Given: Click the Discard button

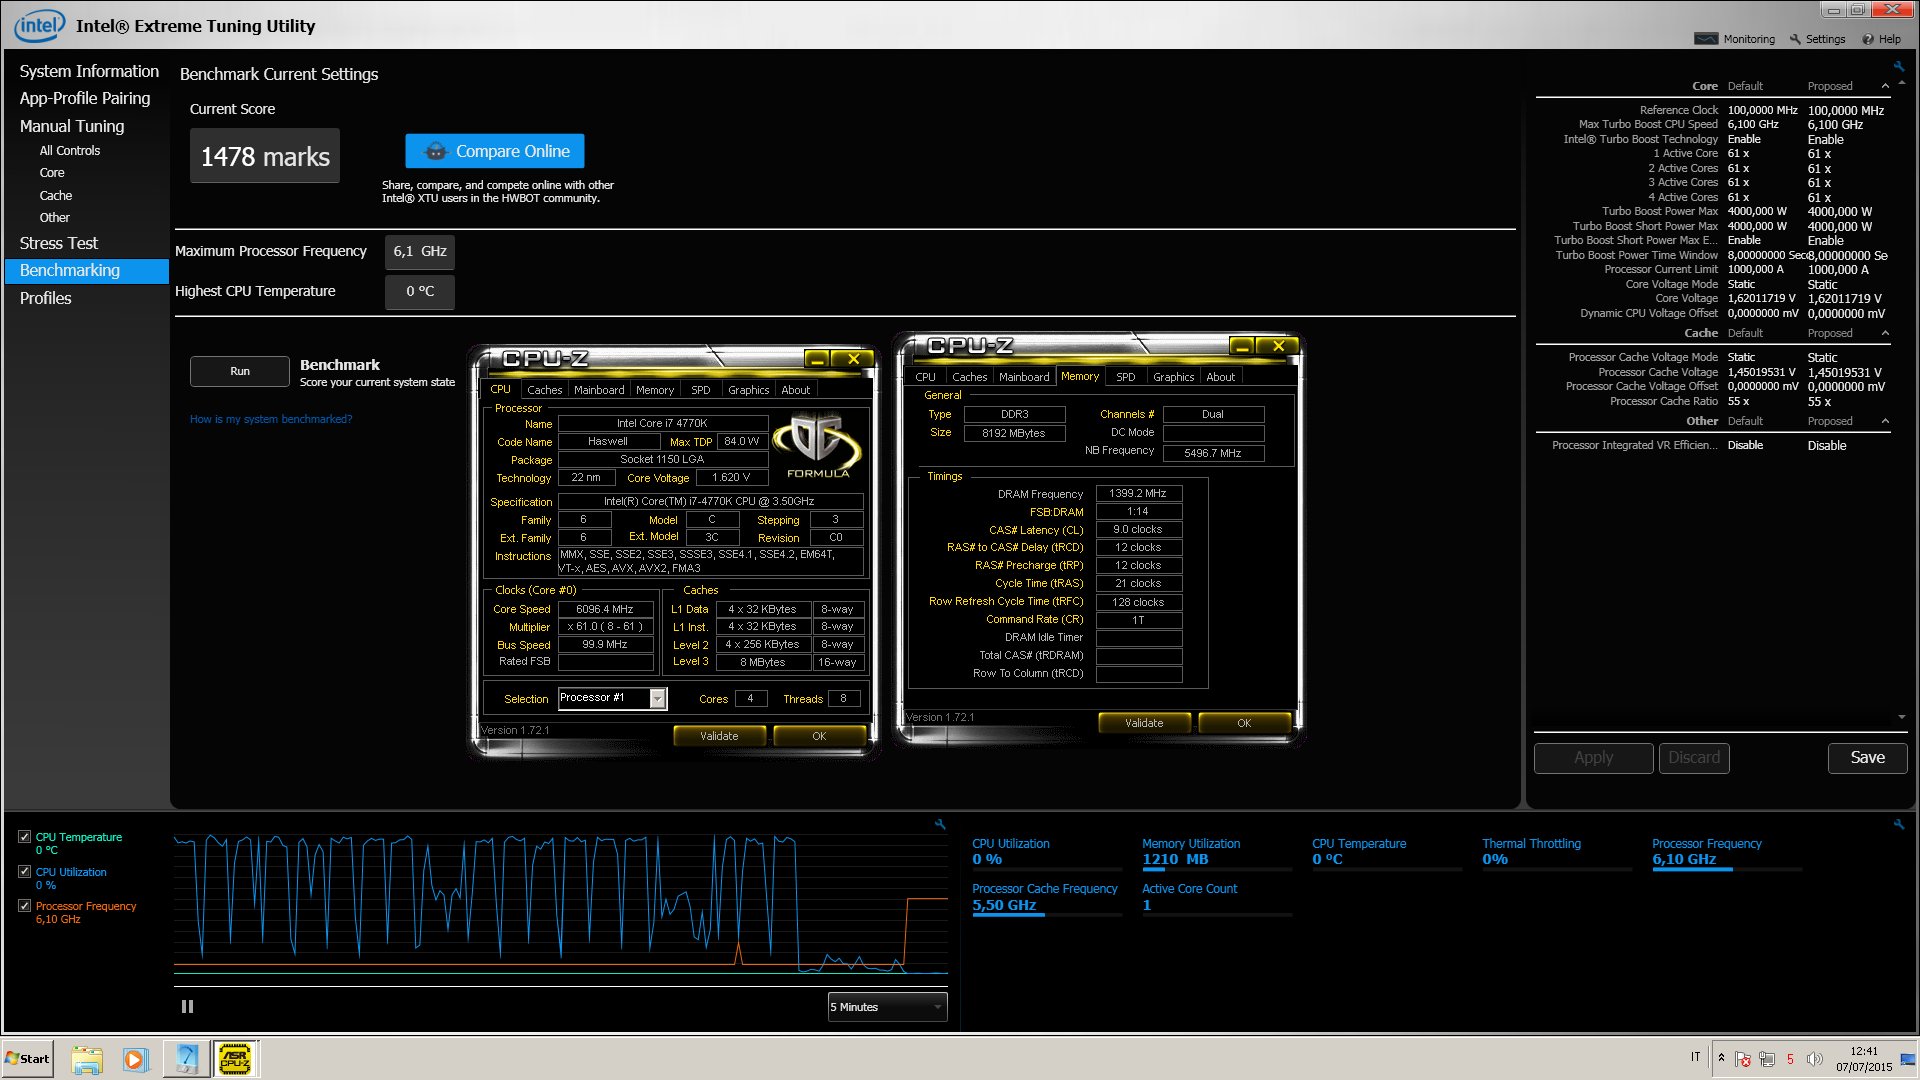Looking at the screenshot, I should point(1694,758).
